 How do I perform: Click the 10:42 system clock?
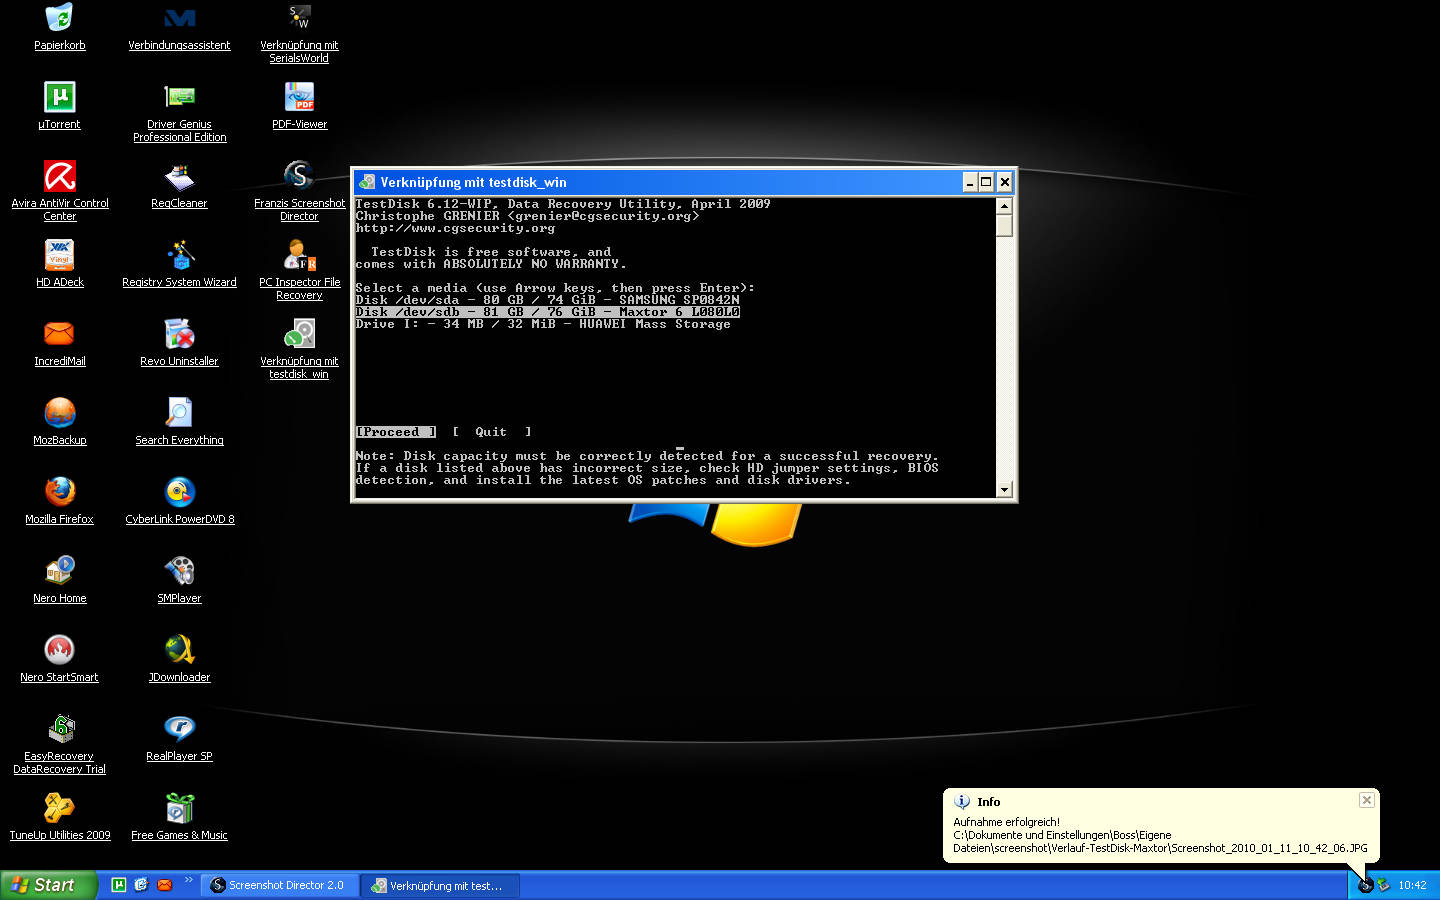tap(1412, 885)
